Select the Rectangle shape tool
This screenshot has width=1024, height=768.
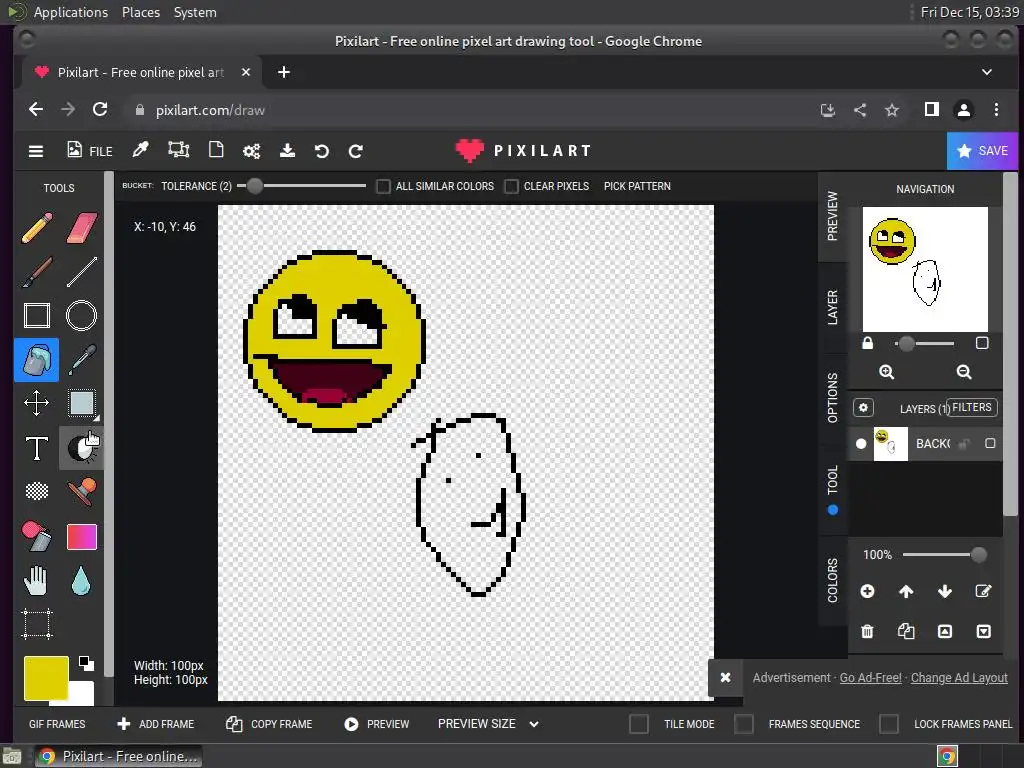click(37, 315)
